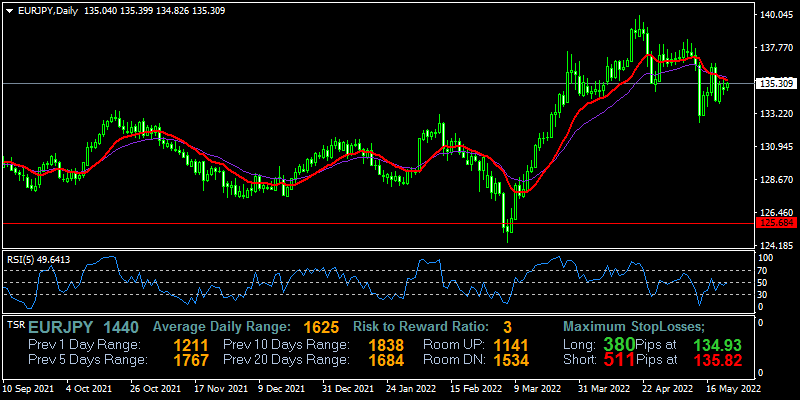The height and width of the screenshot is (400, 800).
Task: Click the Long stop loss 380 pips value
Action: tap(619, 343)
